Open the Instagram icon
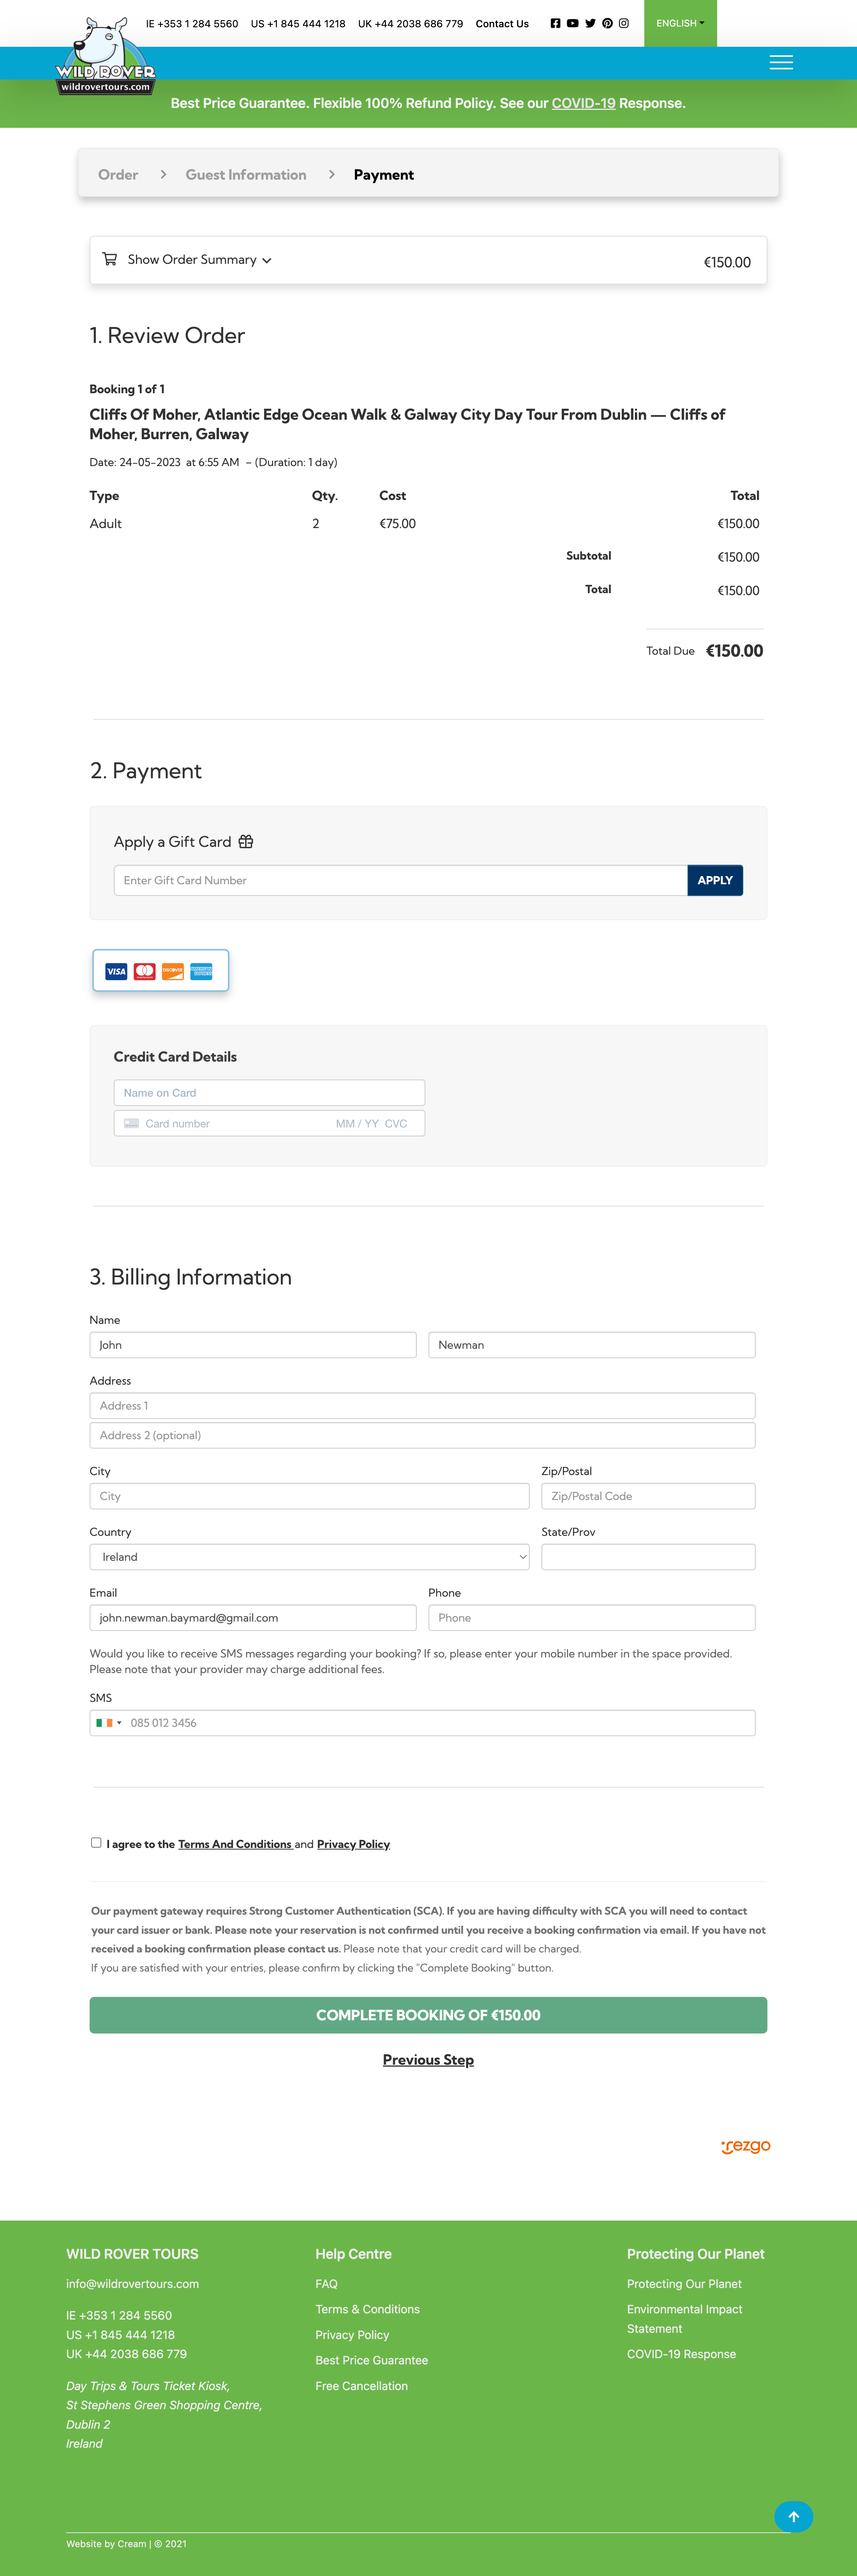The image size is (857, 2576). (x=624, y=23)
